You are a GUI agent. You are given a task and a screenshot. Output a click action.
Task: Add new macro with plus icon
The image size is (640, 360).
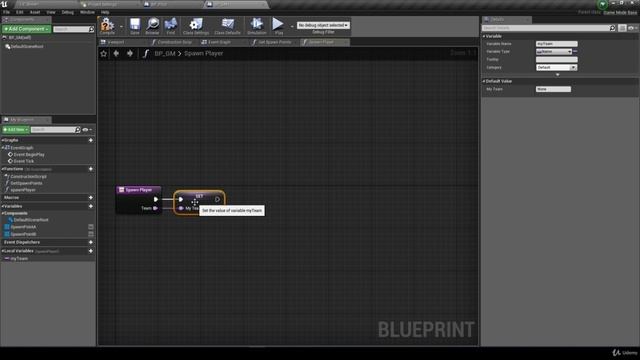point(91,198)
